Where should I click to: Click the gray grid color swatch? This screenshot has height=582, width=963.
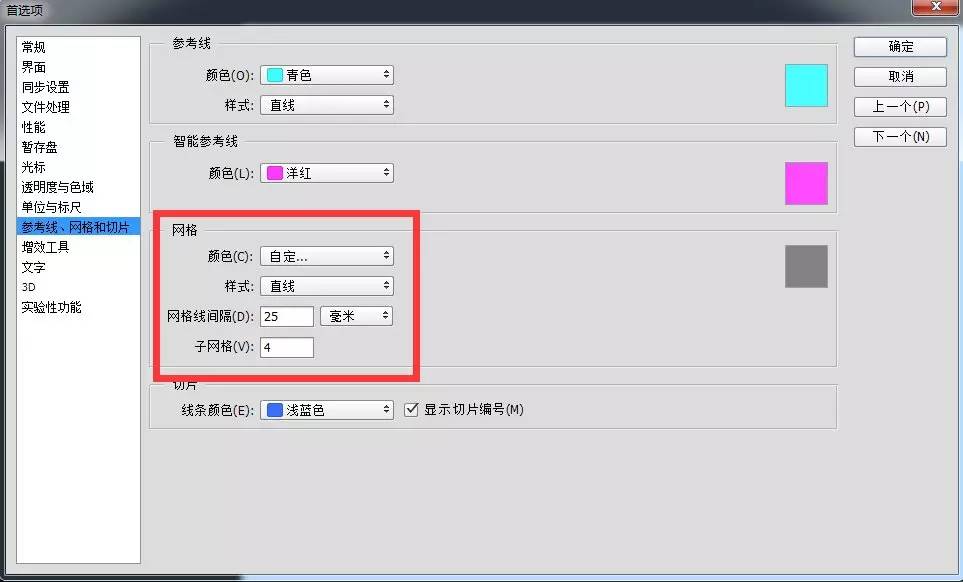[806, 266]
